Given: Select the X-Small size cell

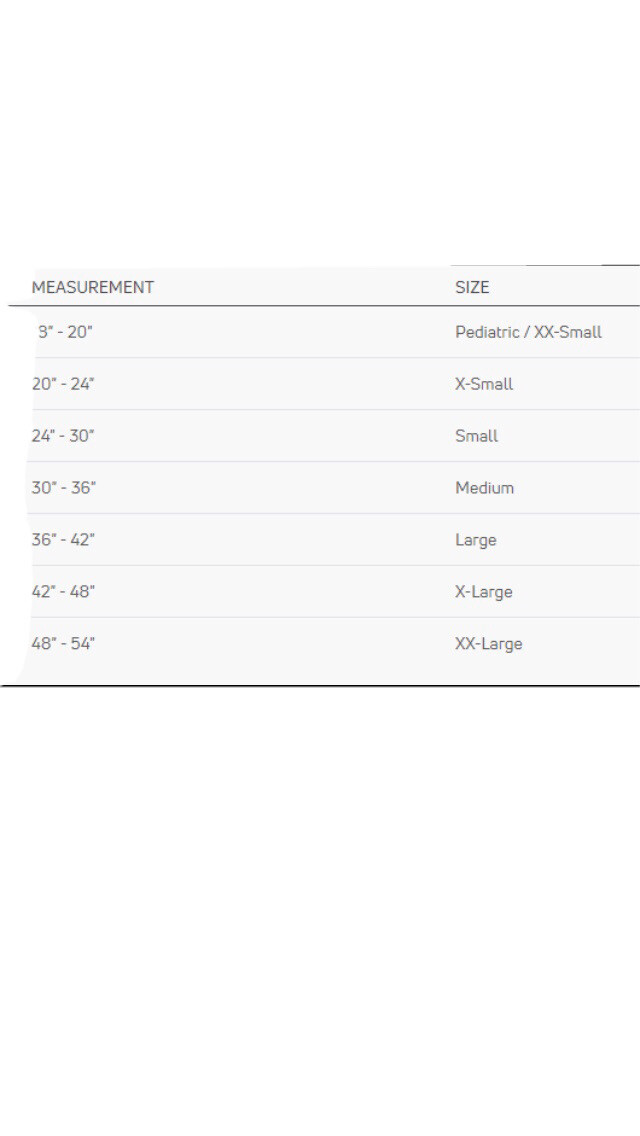Looking at the screenshot, I should pyautogui.click(x=483, y=384).
